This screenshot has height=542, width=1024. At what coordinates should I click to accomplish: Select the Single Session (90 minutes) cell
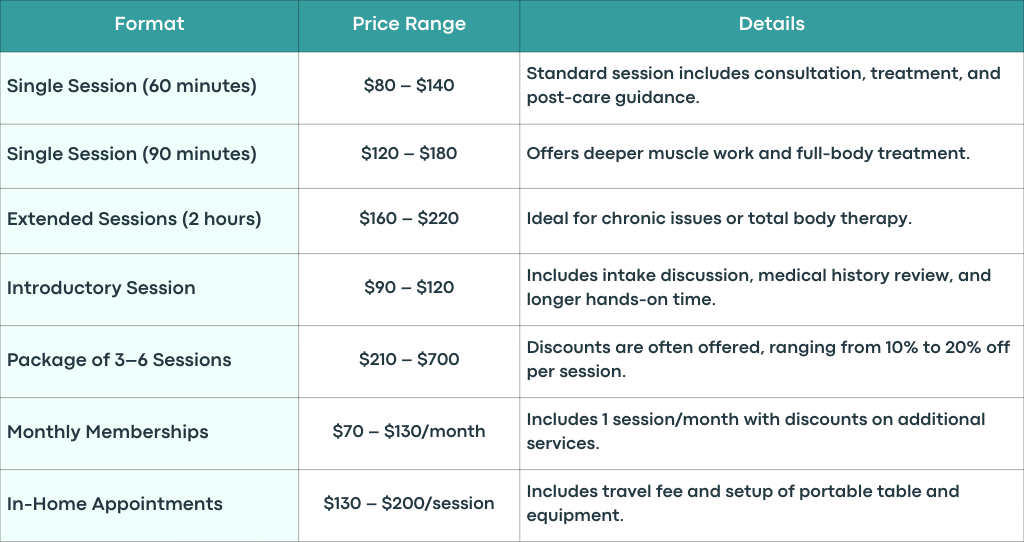(x=149, y=156)
